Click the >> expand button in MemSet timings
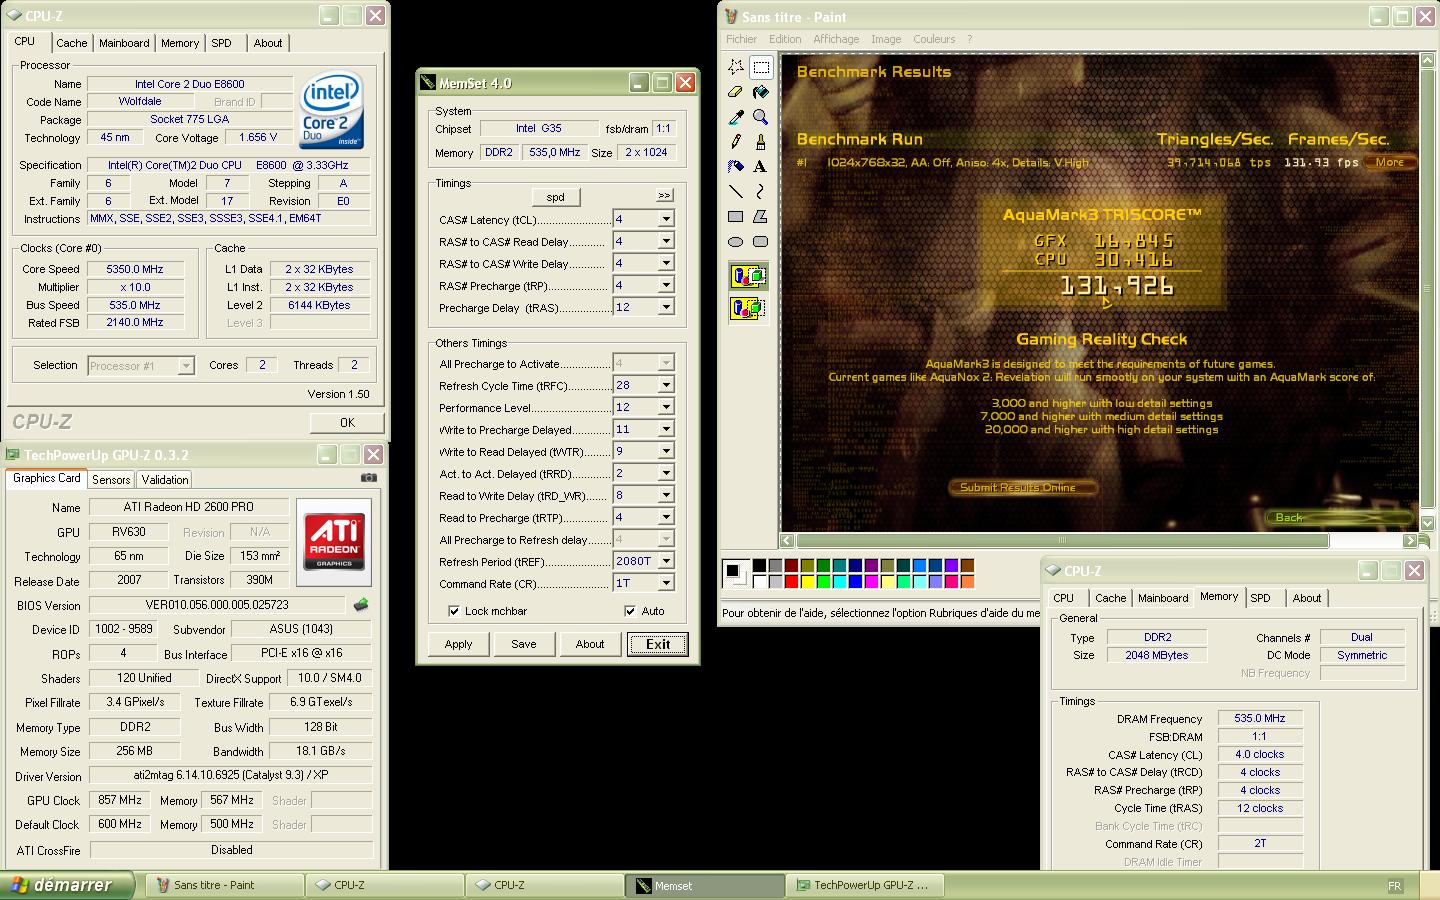This screenshot has height=900, width=1440. point(665,195)
